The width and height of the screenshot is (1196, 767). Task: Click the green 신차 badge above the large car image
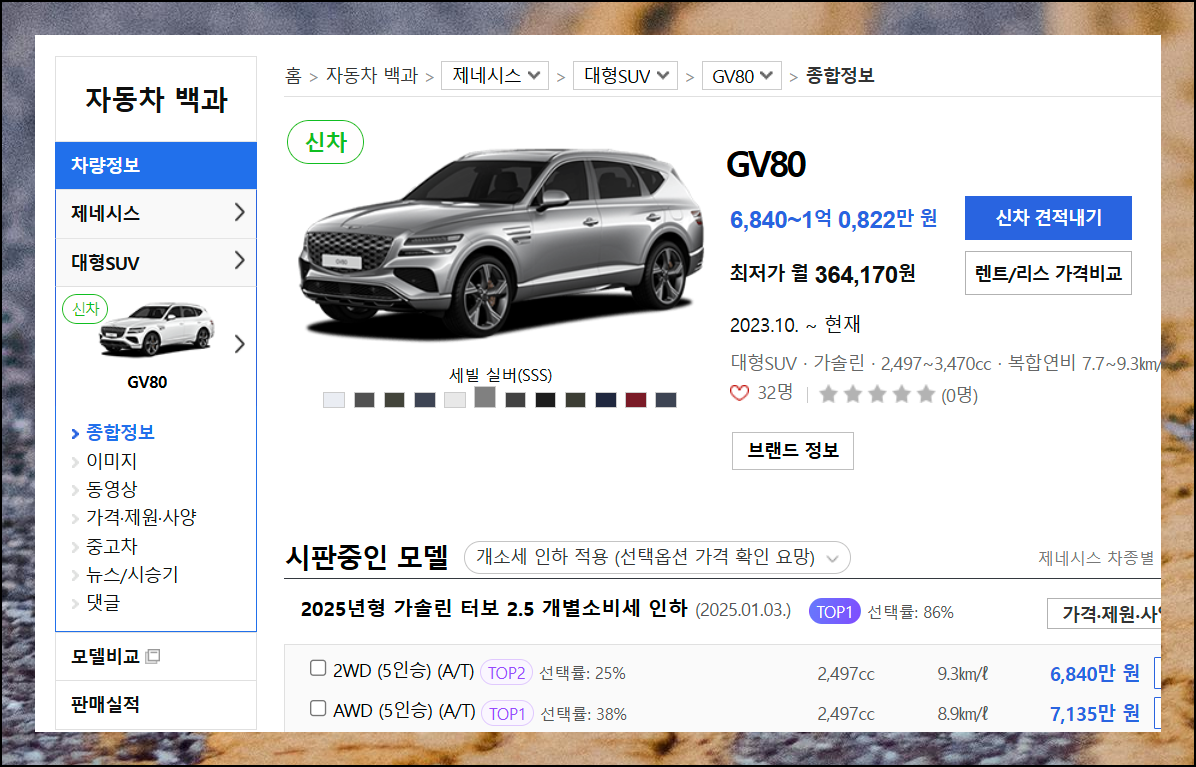[x=326, y=142]
